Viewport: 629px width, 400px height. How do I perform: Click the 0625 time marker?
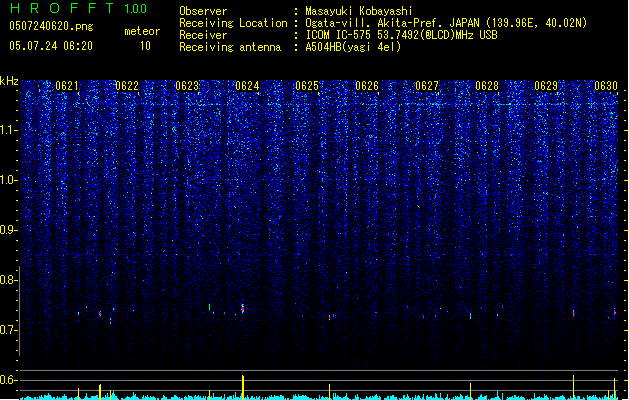pyautogui.click(x=307, y=86)
